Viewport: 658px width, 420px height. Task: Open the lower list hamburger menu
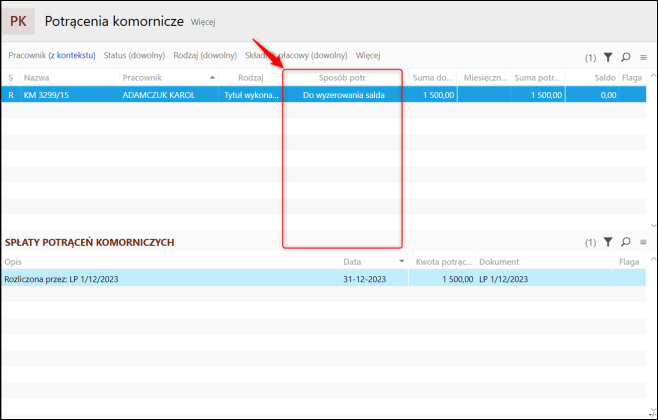click(643, 242)
